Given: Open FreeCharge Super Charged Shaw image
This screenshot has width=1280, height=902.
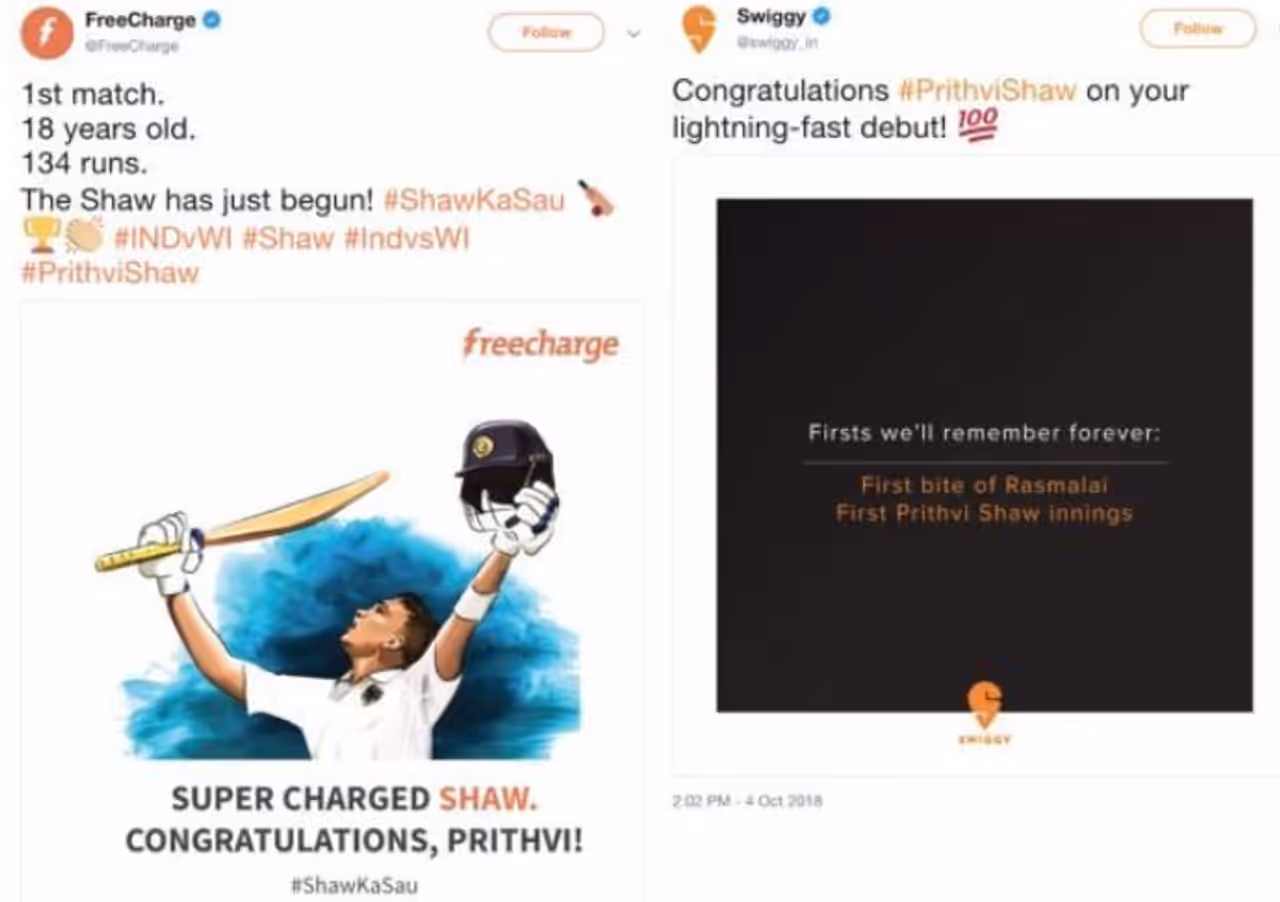Looking at the screenshot, I should click(332, 602).
